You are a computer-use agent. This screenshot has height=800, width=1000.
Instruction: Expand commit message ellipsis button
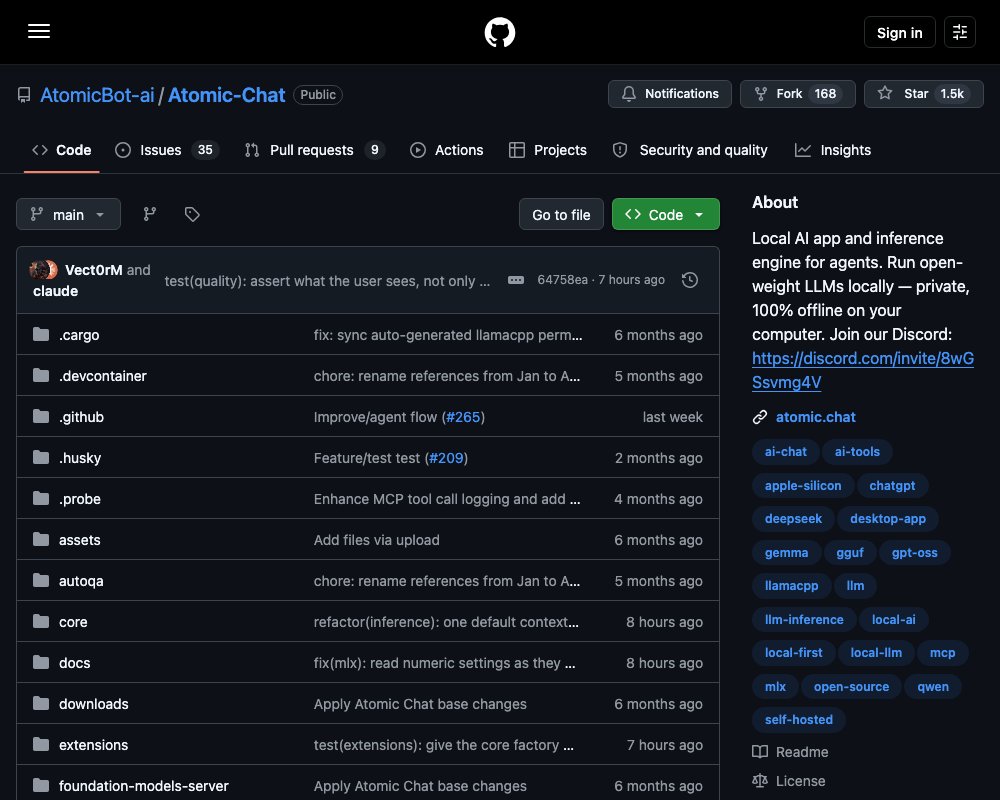pos(516,280)
